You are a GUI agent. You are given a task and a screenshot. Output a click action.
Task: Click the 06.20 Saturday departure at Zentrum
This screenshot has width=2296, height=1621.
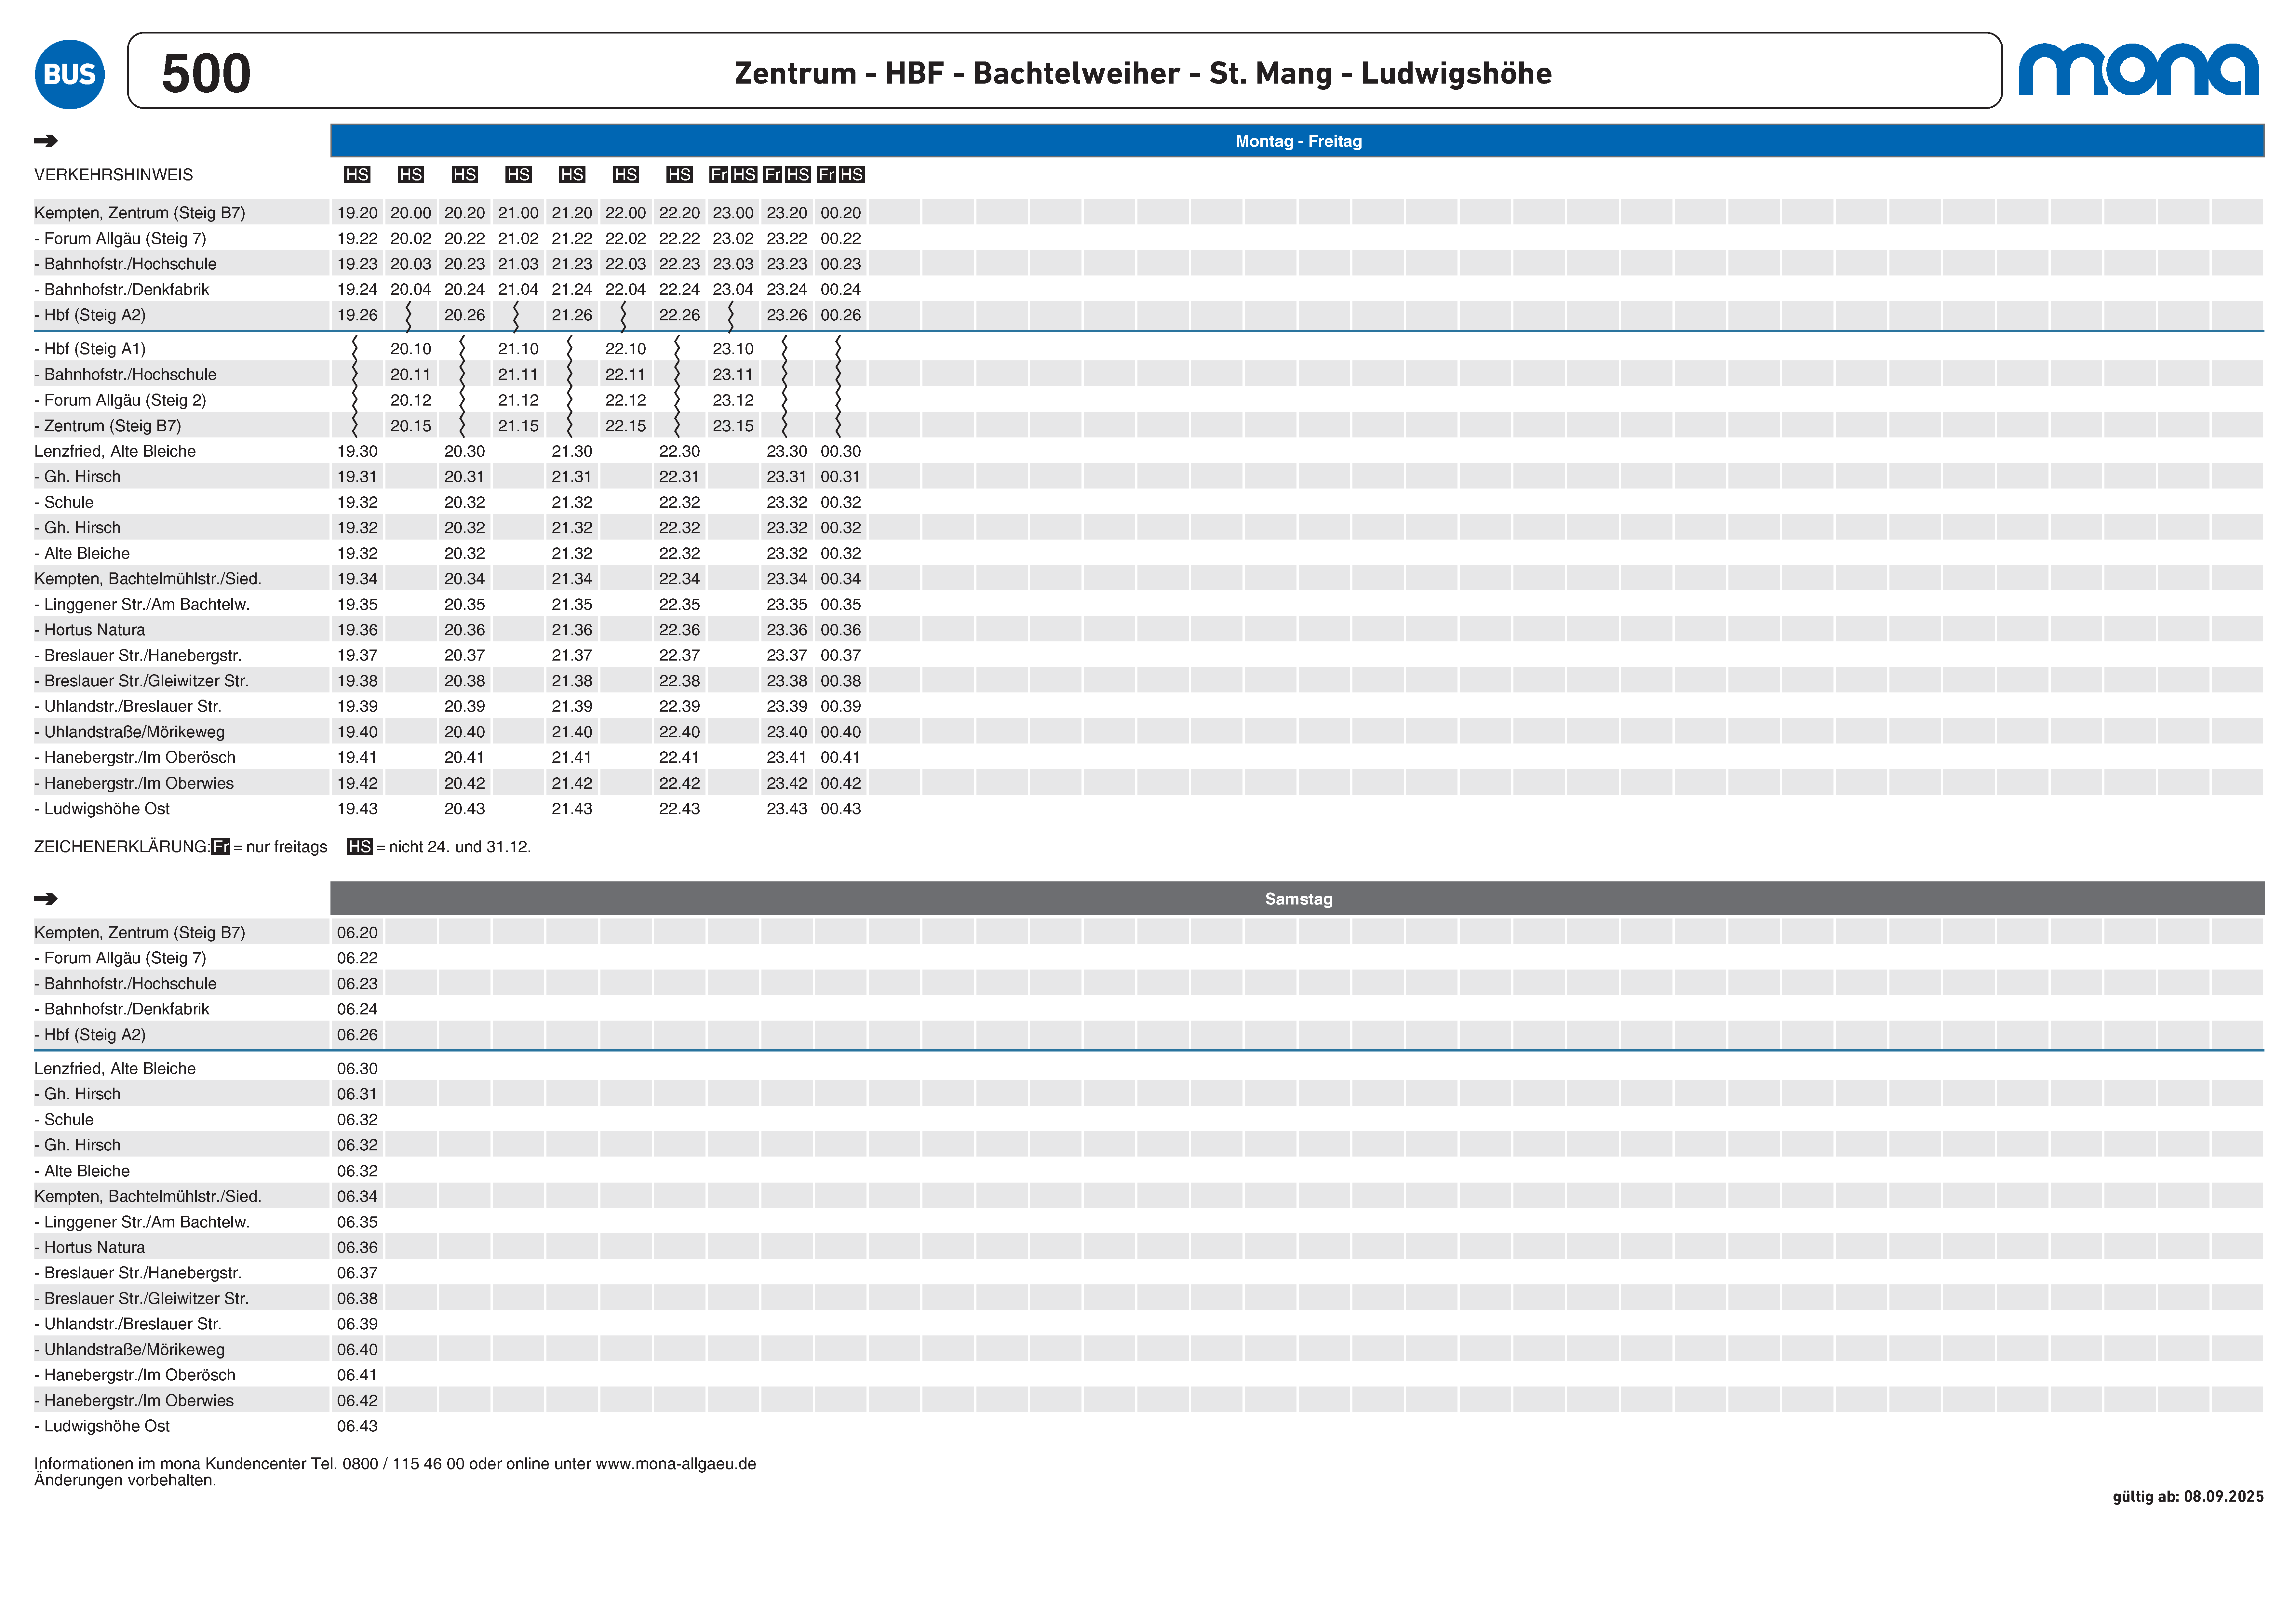click(357, 933)
